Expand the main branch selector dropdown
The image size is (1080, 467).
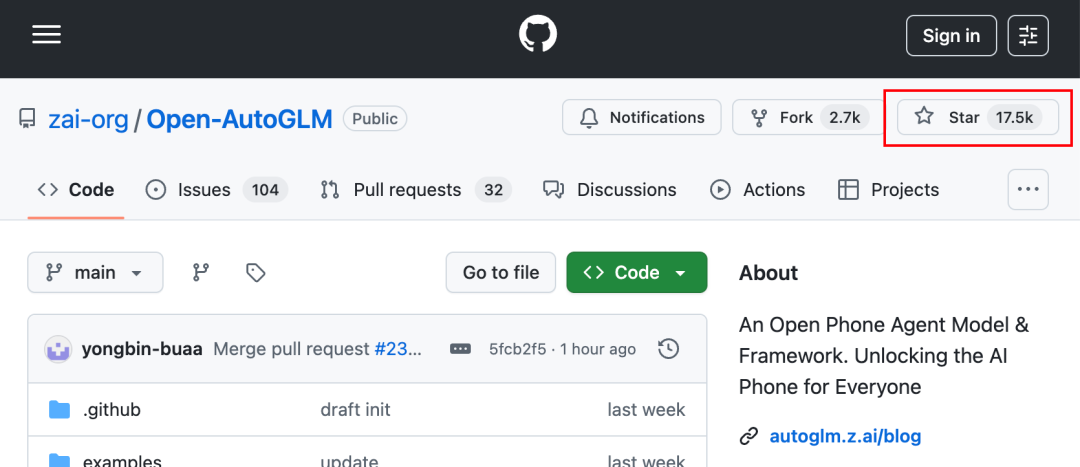(95, 273)
